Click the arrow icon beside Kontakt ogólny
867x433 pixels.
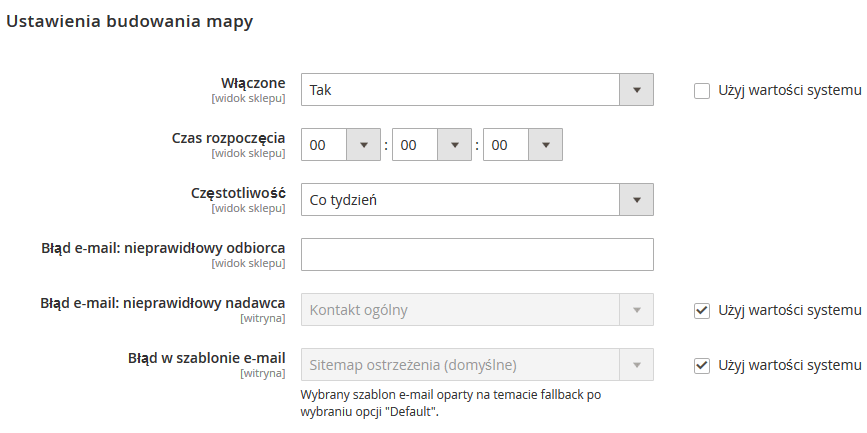[636, 310]
